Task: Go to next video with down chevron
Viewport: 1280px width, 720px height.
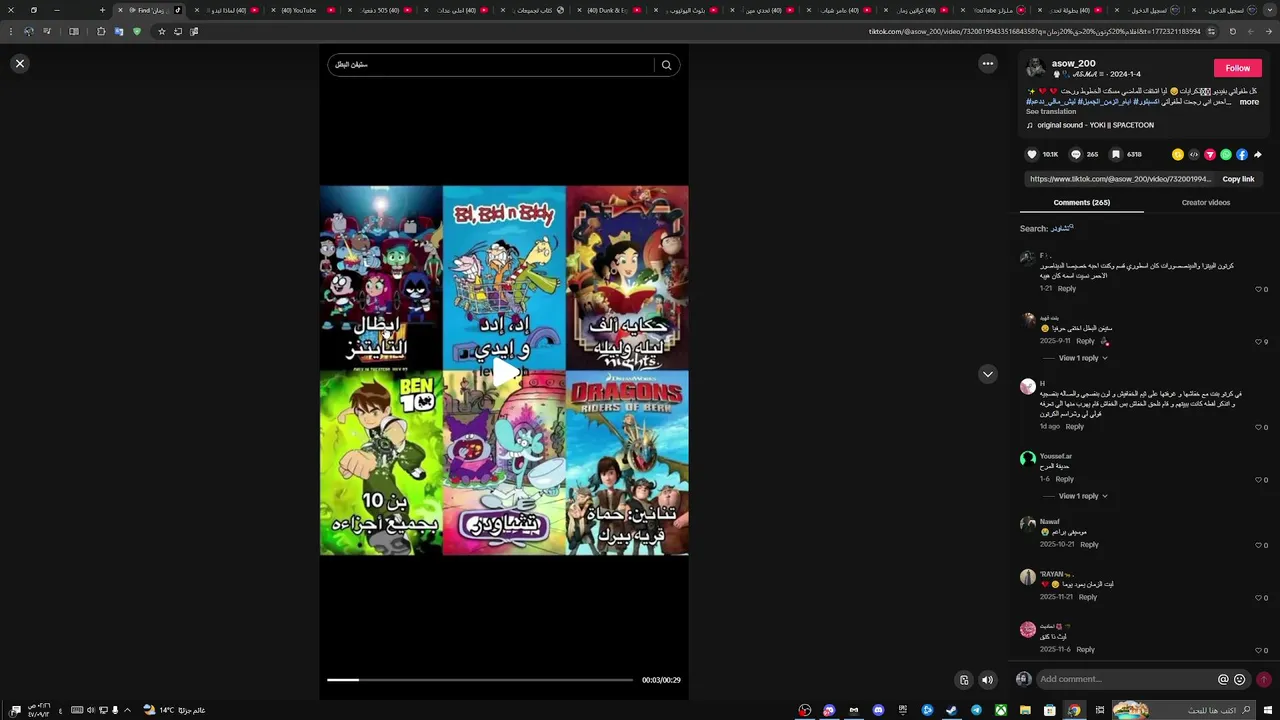Action: pos(988,374)
